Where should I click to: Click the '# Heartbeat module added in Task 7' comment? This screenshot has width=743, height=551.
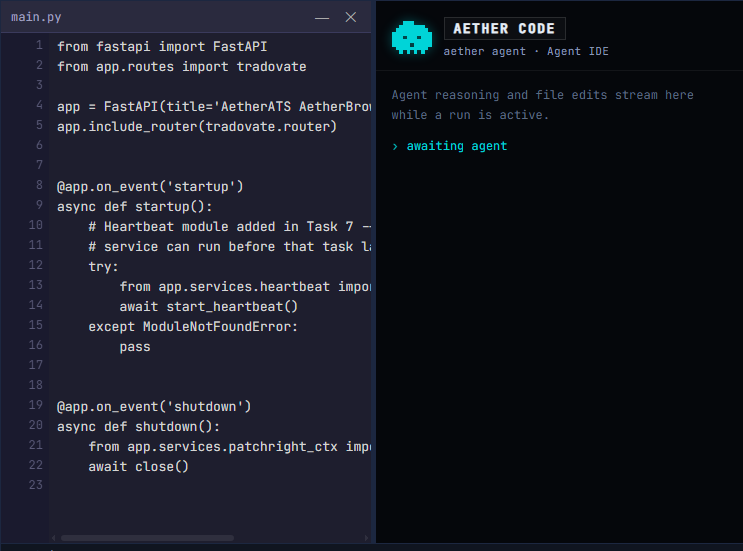pos(229,226)
